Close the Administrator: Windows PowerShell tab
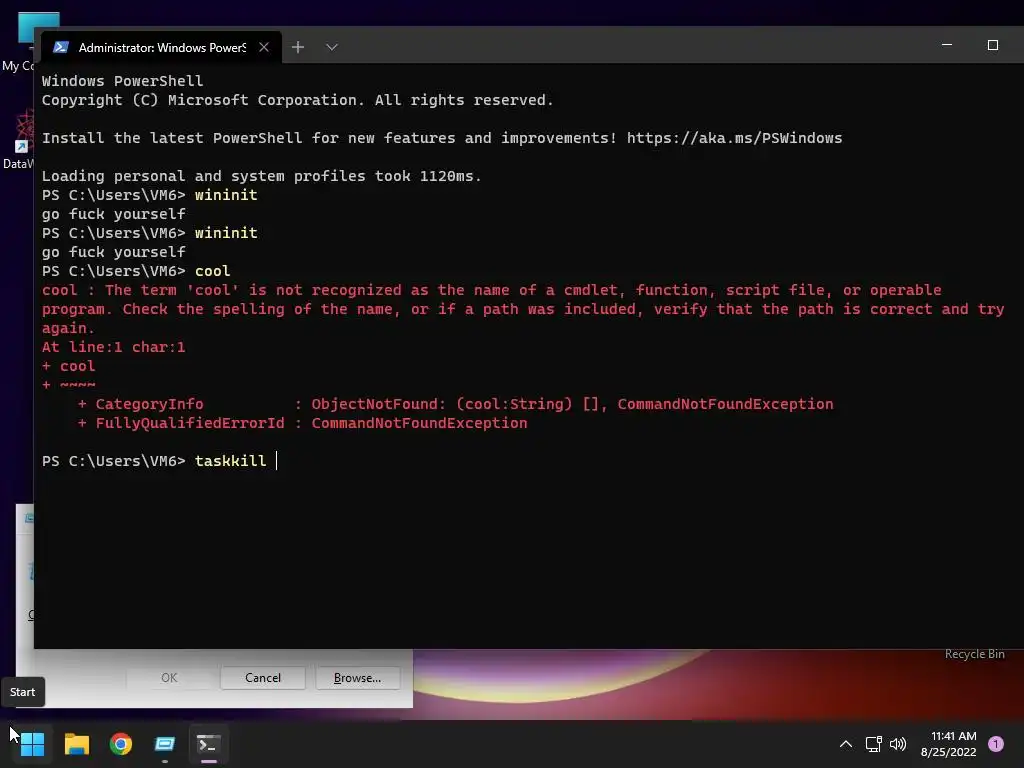This screenshot has height=768, width=1024. click(264, 47)
